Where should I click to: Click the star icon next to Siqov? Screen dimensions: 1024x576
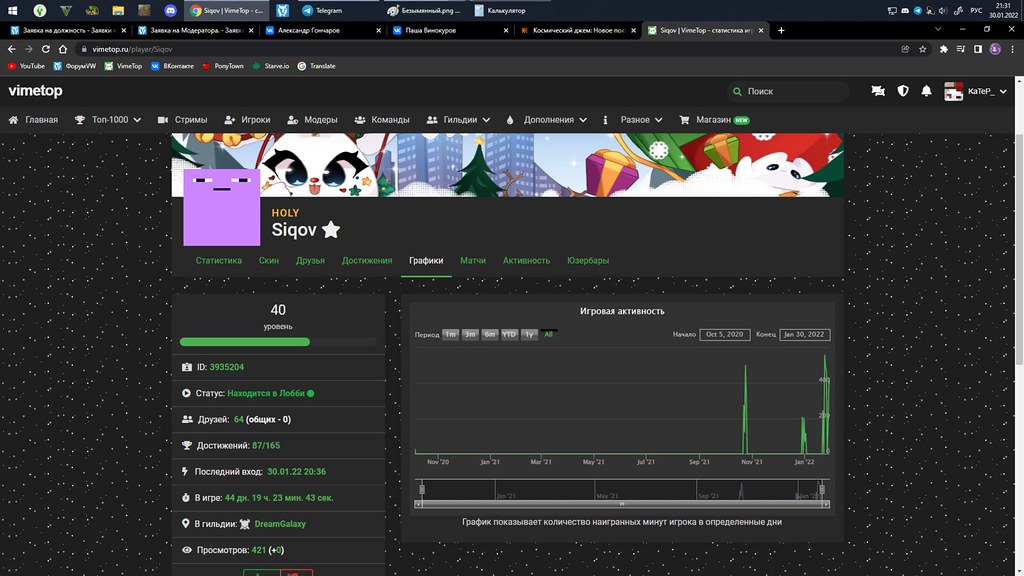pyautogui.click(x=331, y=230)
